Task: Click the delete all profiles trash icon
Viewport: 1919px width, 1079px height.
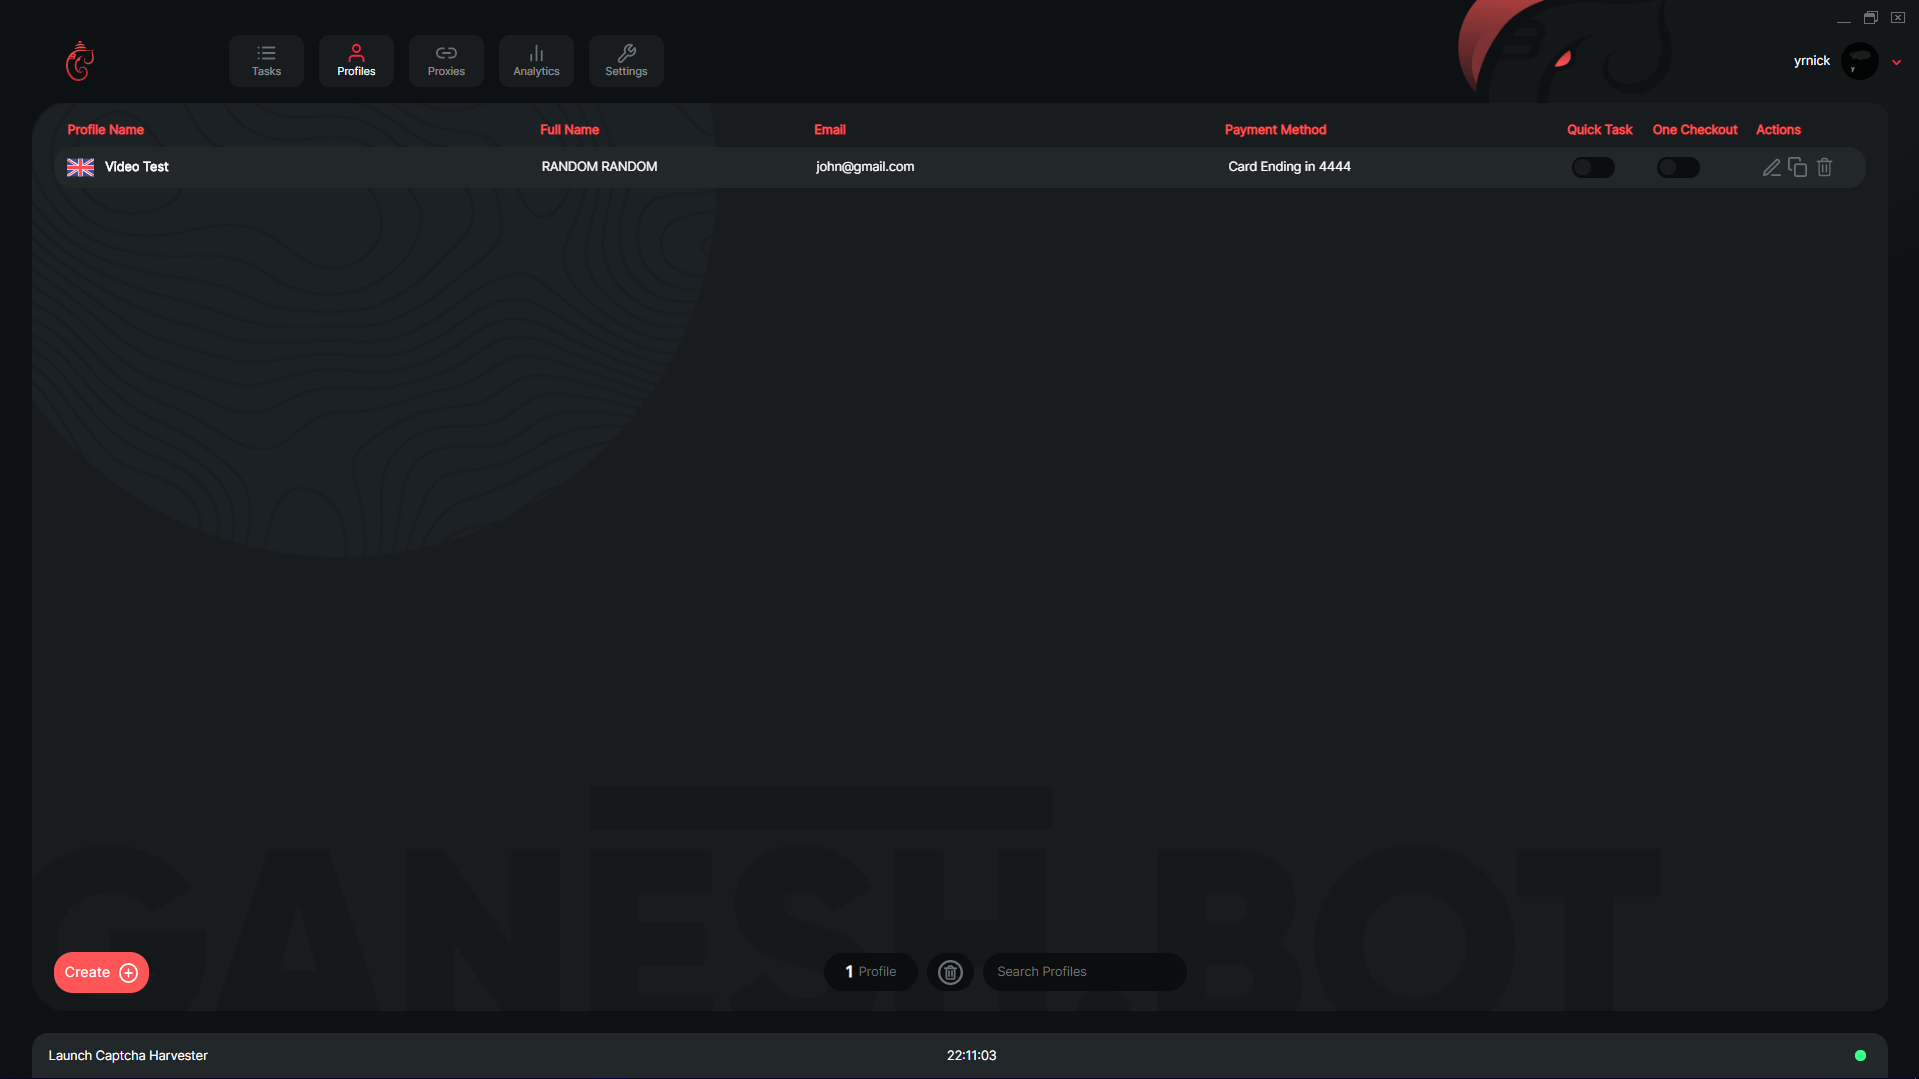Action: click(x=950, y=972)
